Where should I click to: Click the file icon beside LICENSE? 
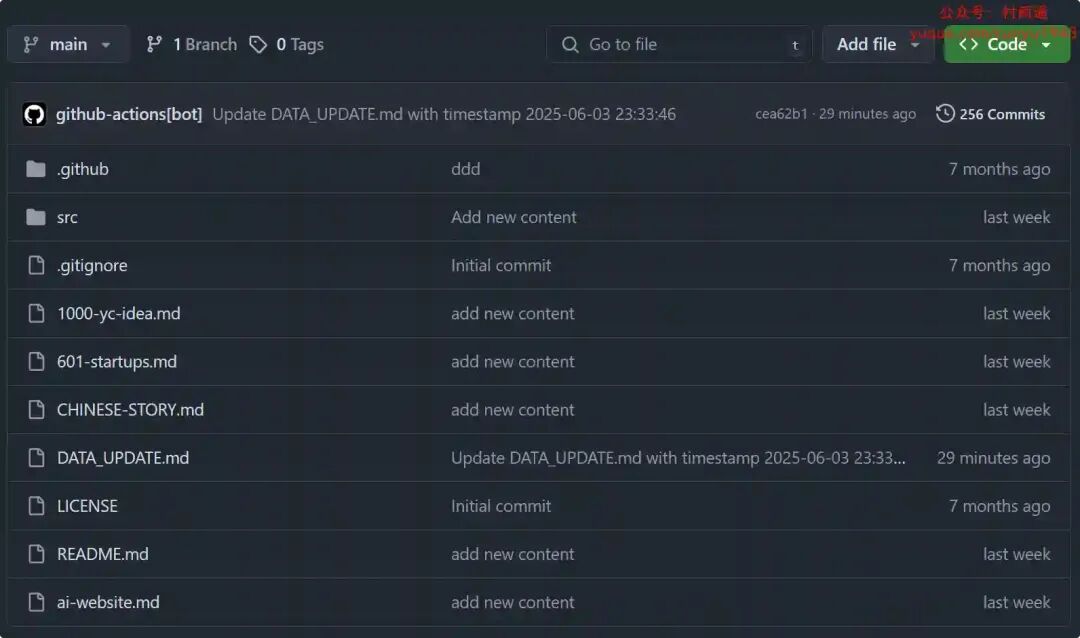coord(36,506)
